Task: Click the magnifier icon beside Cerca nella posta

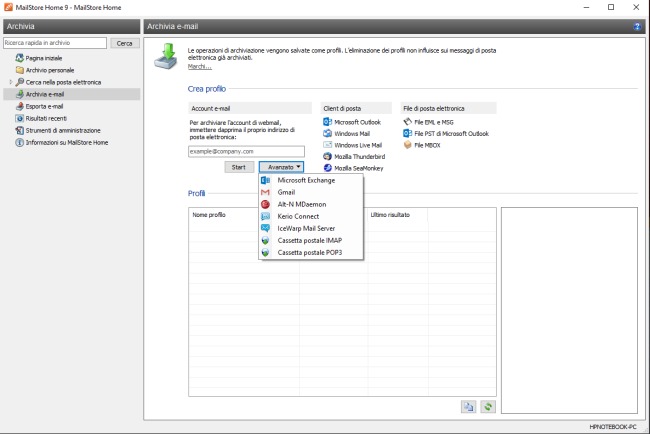Action: point(19,82)
